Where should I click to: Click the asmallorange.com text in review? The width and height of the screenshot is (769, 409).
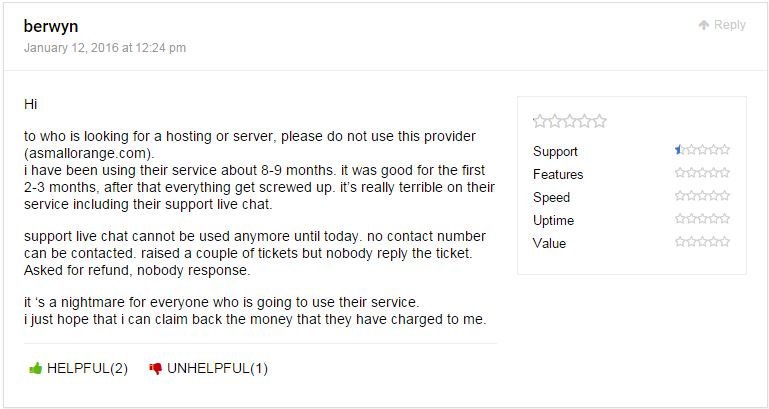87,153
